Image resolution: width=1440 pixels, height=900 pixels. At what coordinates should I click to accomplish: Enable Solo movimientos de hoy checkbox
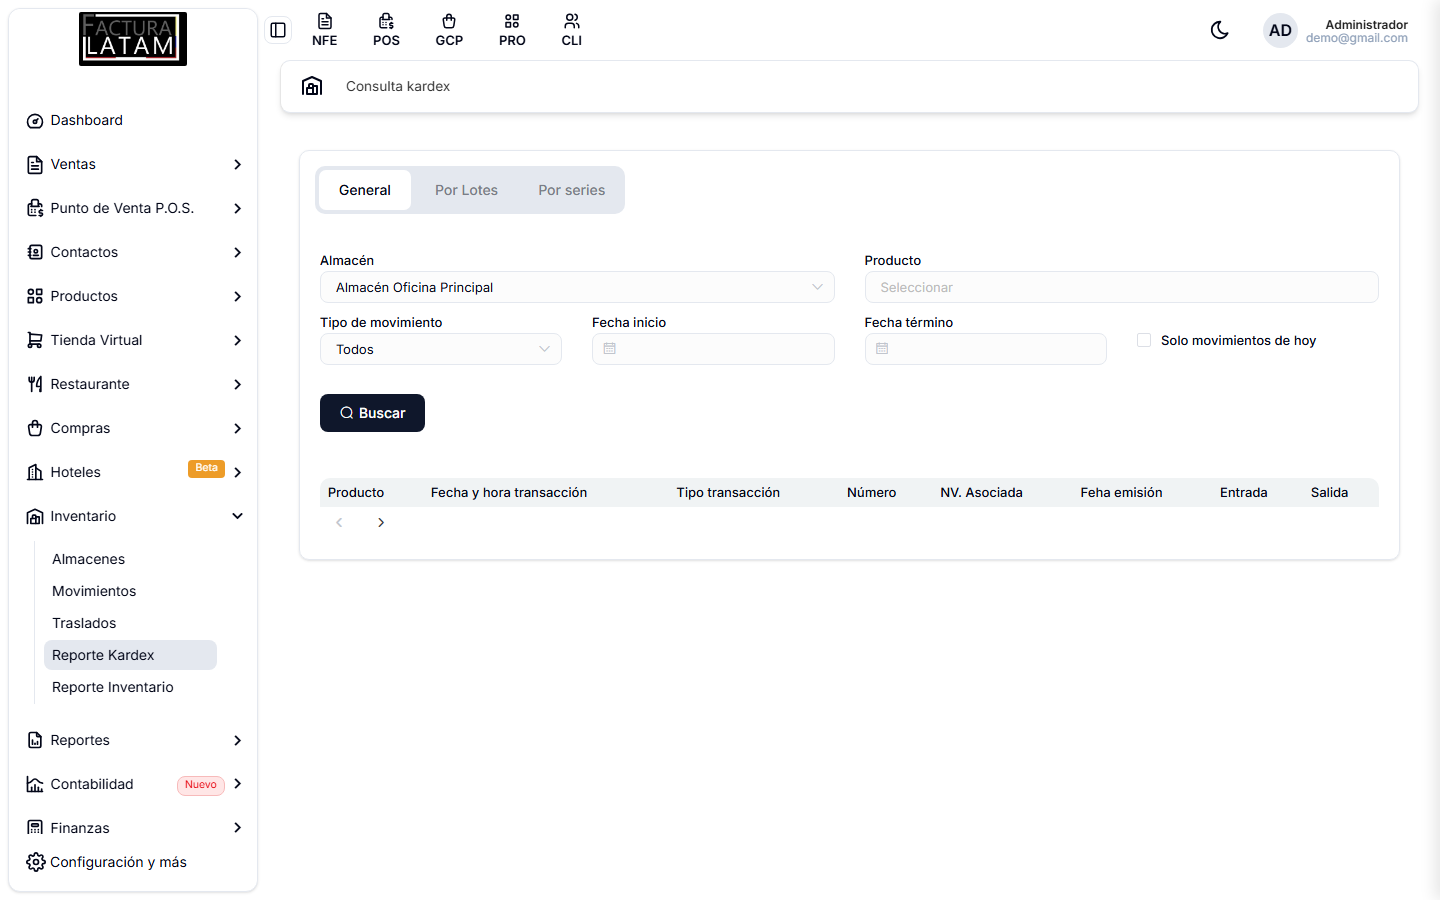click(1144, 340)
